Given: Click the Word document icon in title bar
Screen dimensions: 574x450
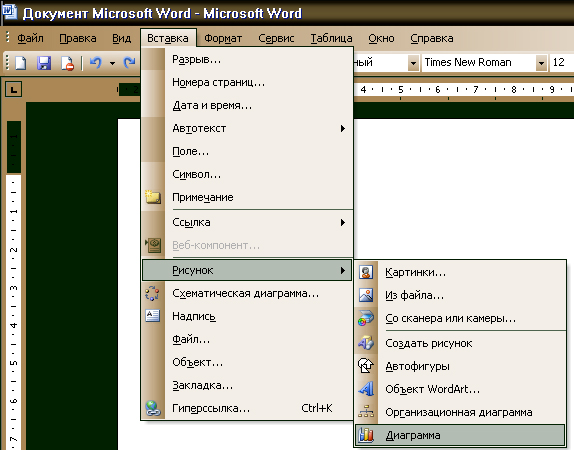Looking at the screenshot, I should (9, 11).
